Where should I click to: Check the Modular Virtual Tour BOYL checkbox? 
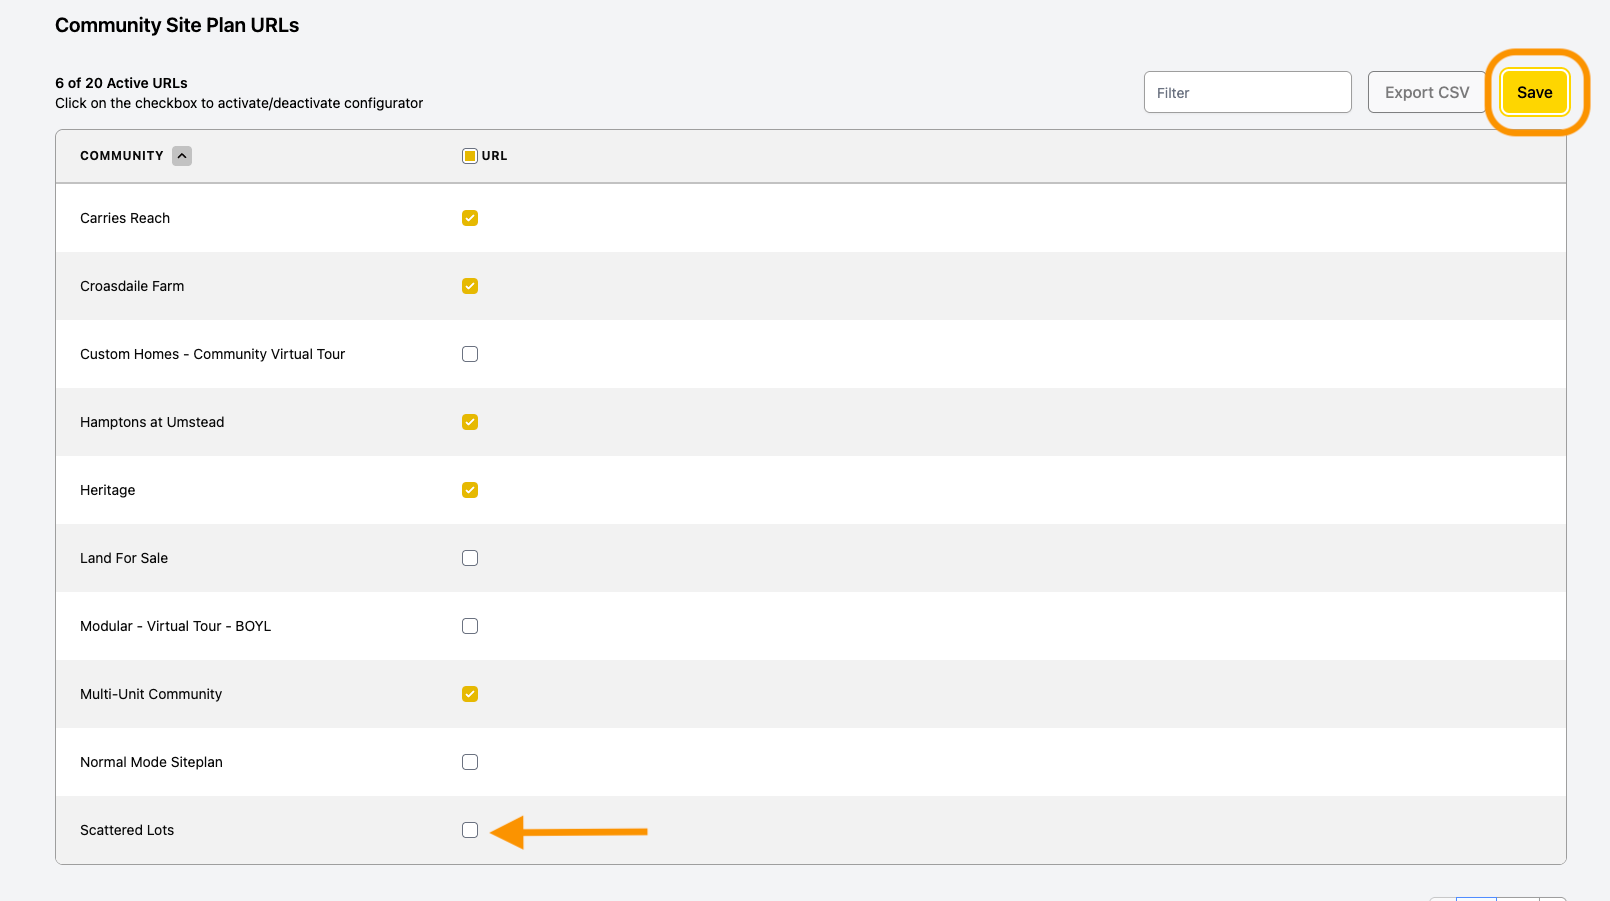pyautogui.click(x=470, y=626)
